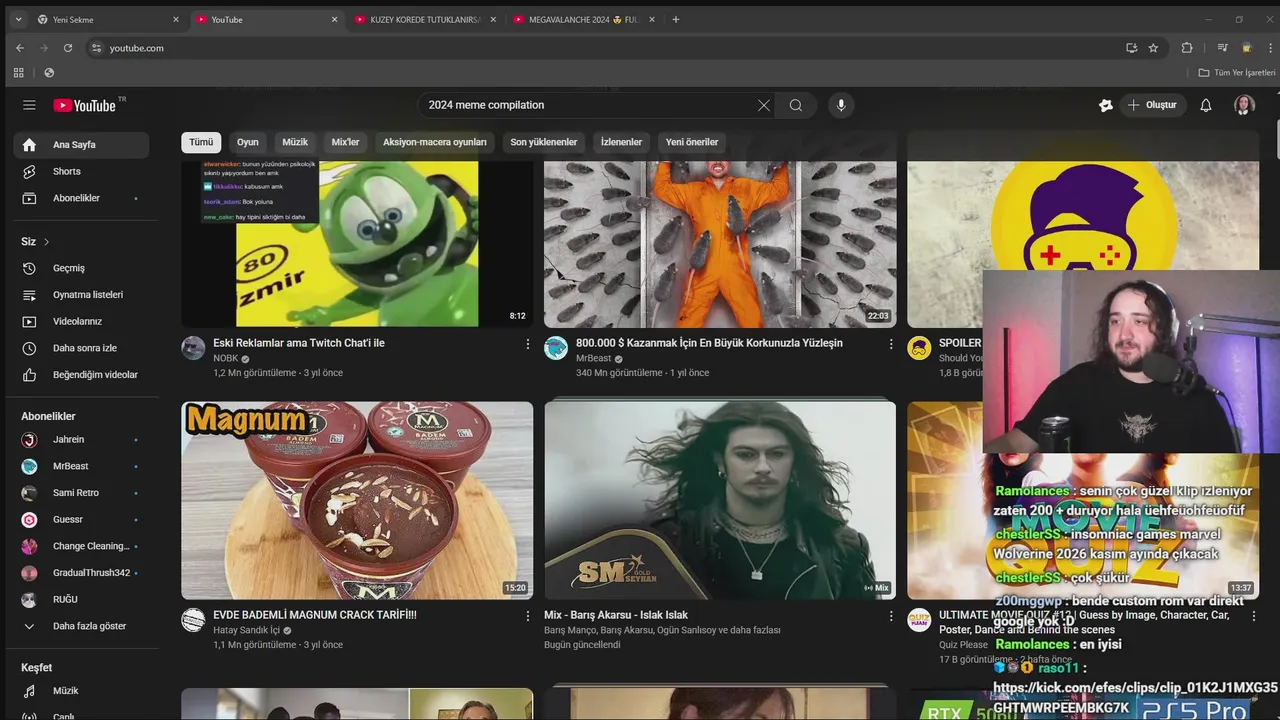
Task: Open the account avatar menu
Action: click(x=1244, y=105)
